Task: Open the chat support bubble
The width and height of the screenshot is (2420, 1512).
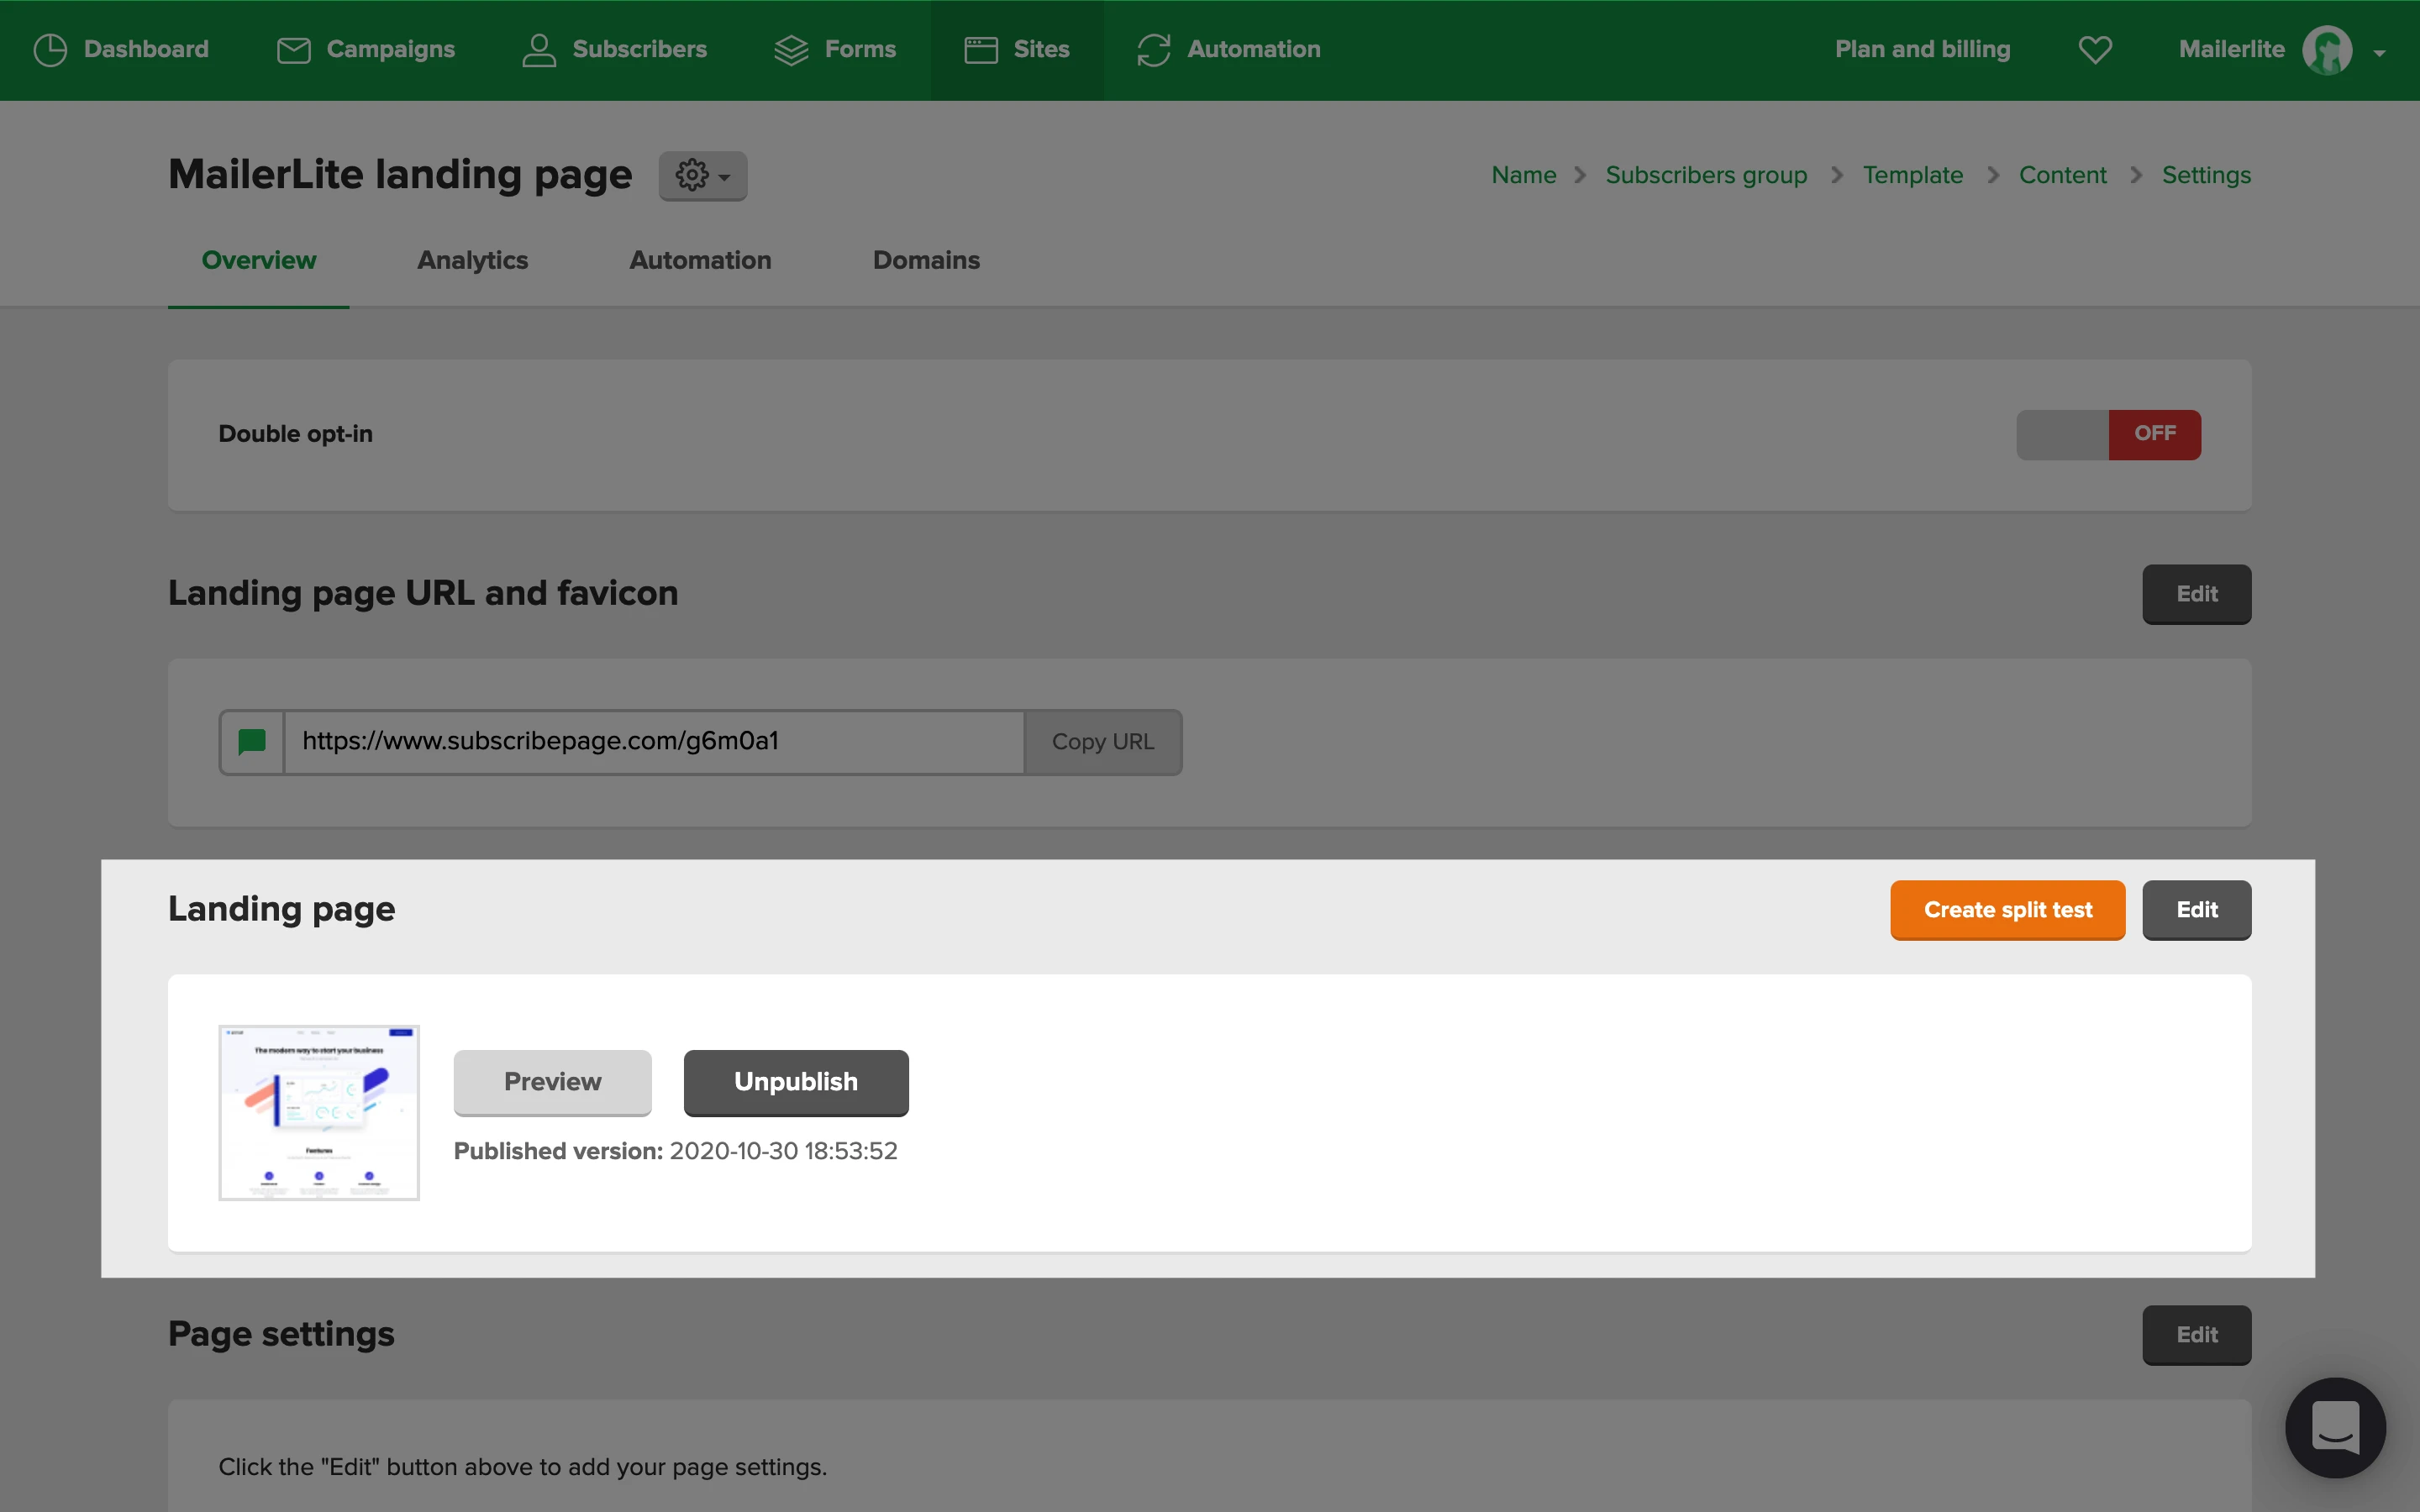Action: (x=2335, y=1427)
